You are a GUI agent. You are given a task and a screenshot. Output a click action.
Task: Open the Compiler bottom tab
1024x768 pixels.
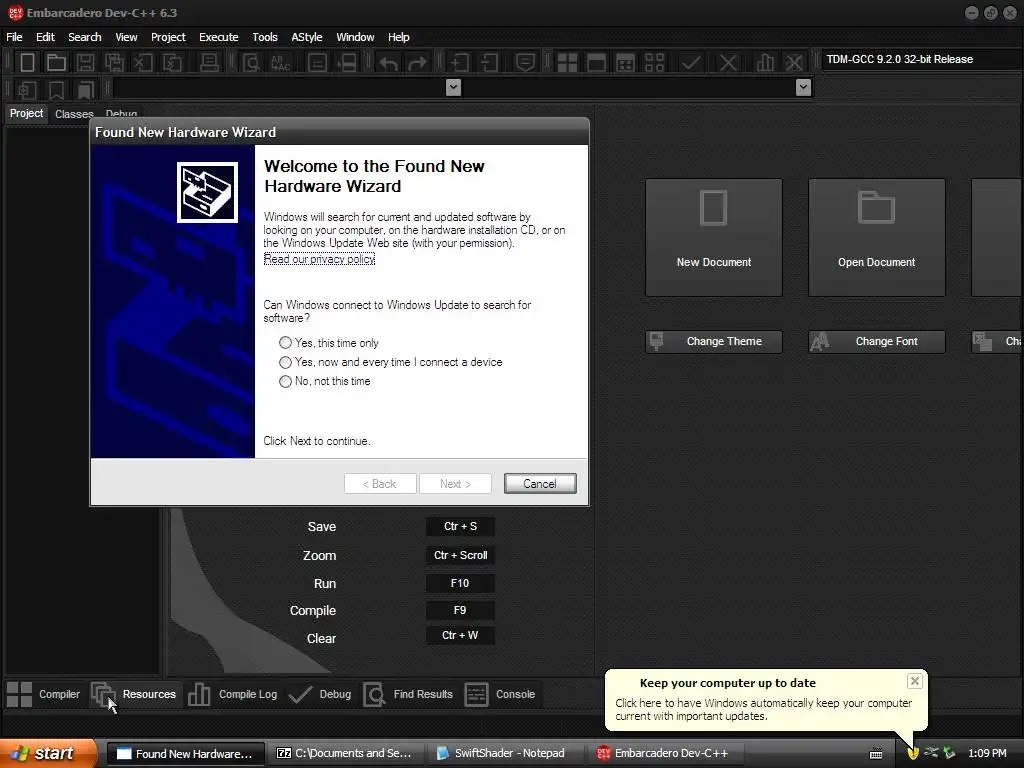(x=43, y=694)
